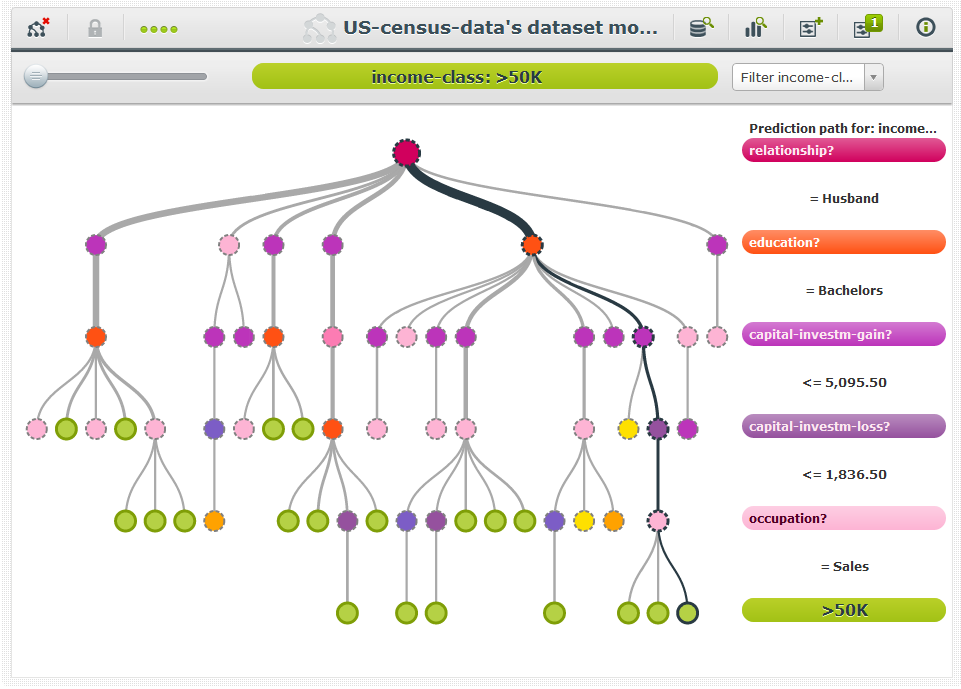Select the rightmost purple node in second row
The image size is (961, 689).
click(x=716, y=245)
